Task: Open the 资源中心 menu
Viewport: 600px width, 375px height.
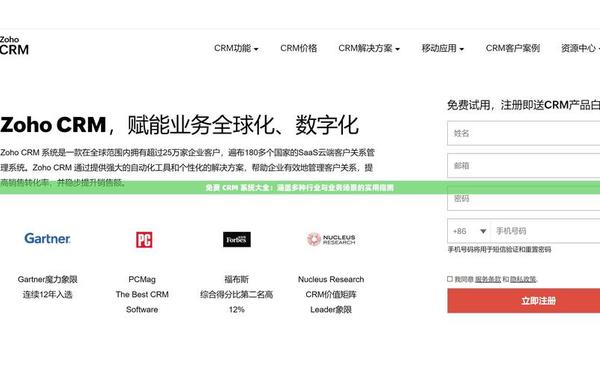Action: 580,48
